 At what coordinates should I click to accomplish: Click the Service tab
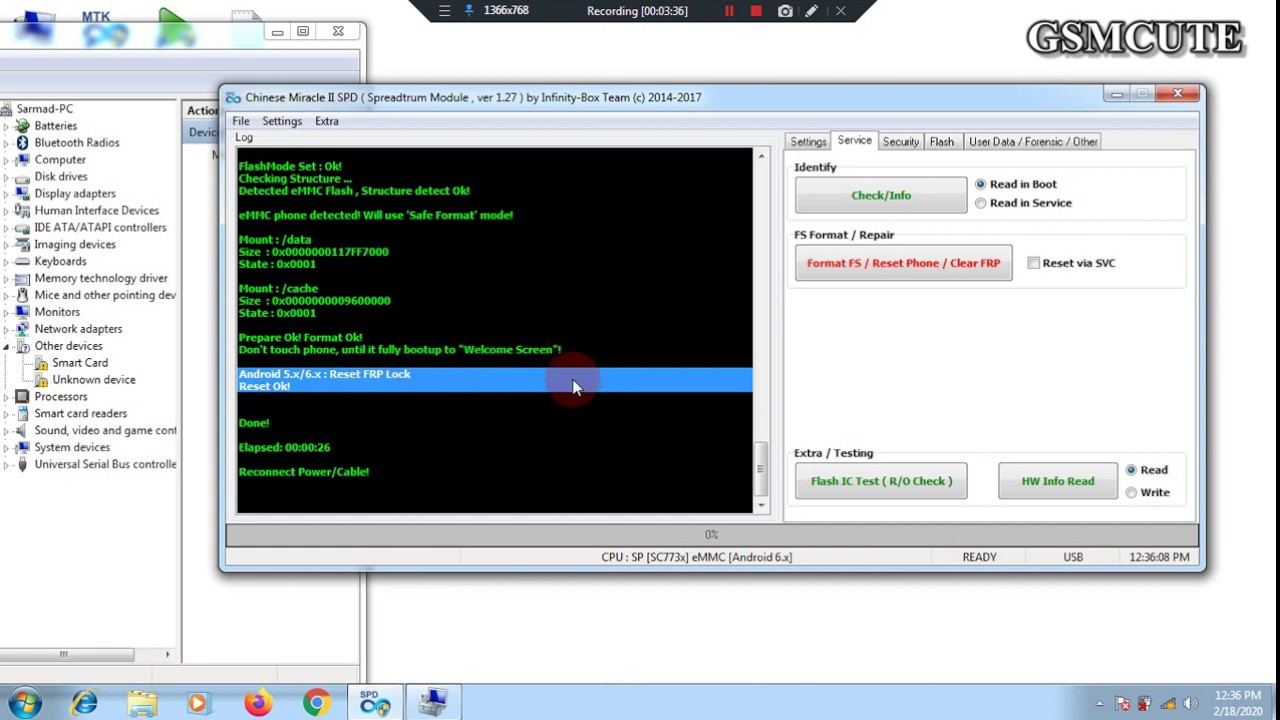854,140
